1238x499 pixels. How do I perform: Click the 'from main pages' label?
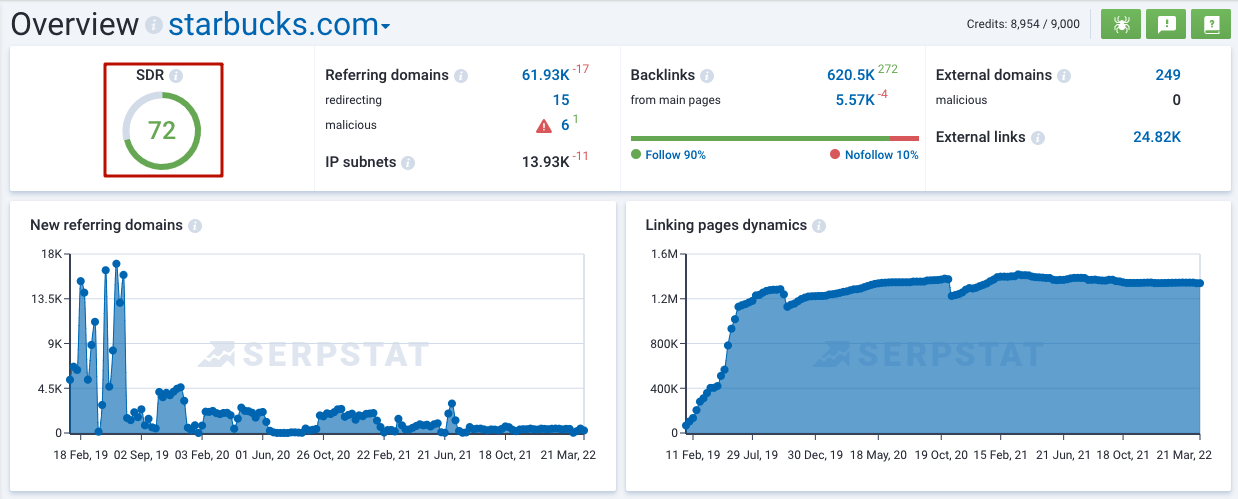coord(676,100)
